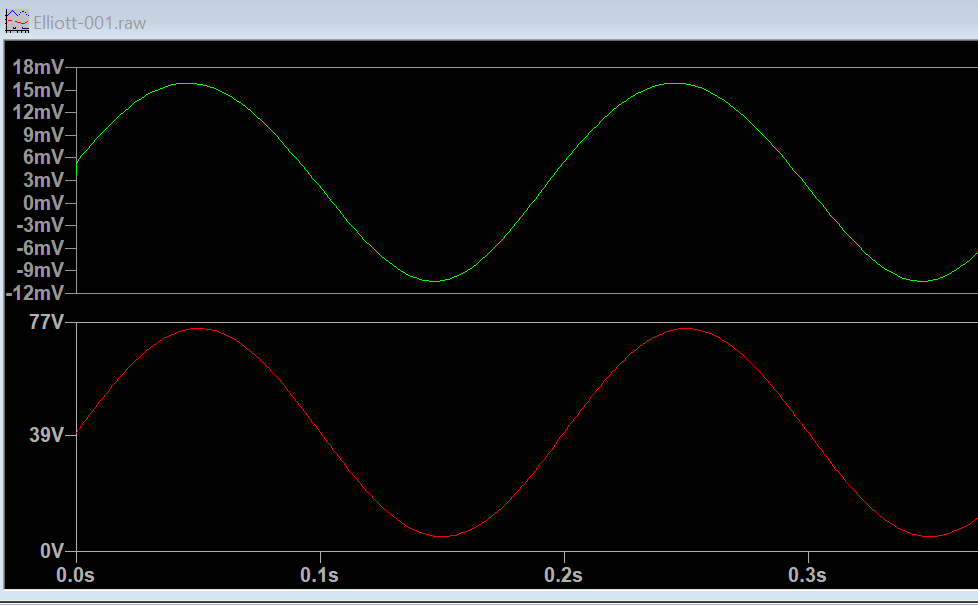Image resolution: width=978 pixels, height=605 pixels.
Task: Click the 12mV axis label
Action: click(x=38, y=112)
